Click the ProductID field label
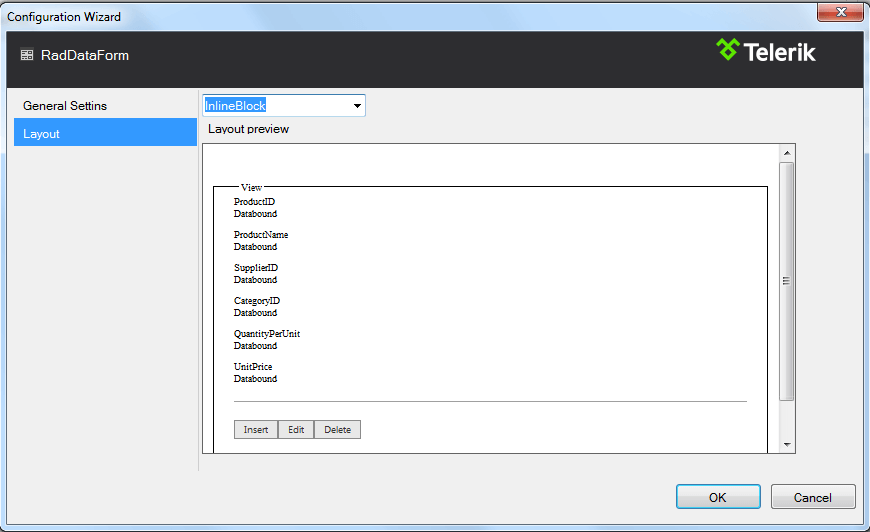Screen dimensions: 870x532 (254, 201)
